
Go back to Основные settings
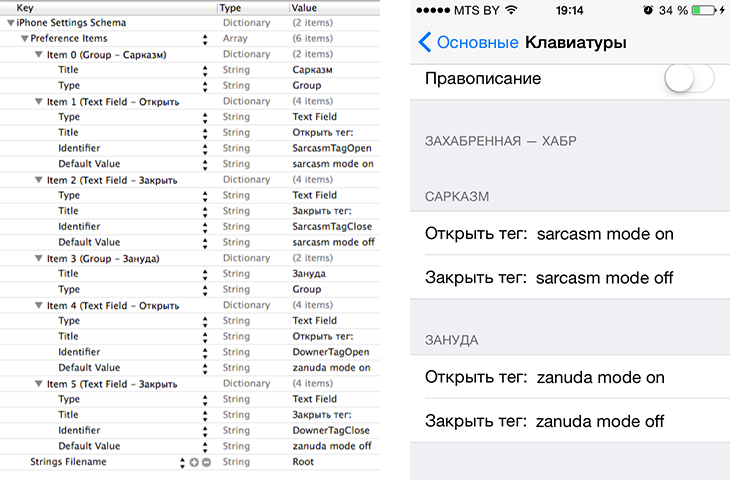tap(477, 42)
